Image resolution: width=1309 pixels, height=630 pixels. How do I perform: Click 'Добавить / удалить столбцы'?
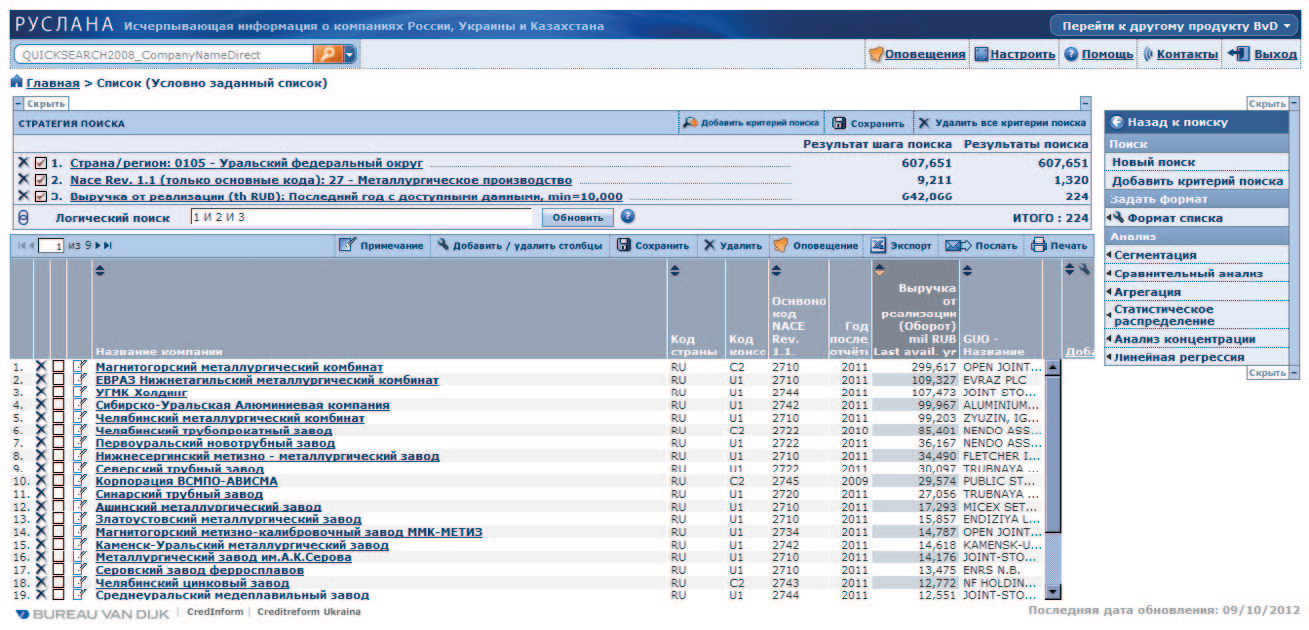click(520, 245)
